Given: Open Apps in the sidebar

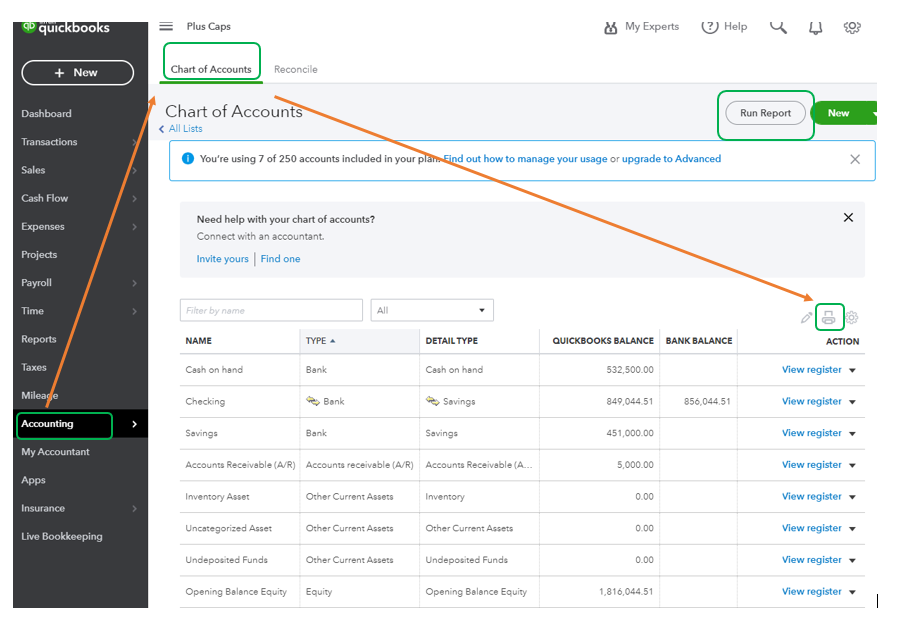Looking at the screenshot, I should (x=34, y=480).
